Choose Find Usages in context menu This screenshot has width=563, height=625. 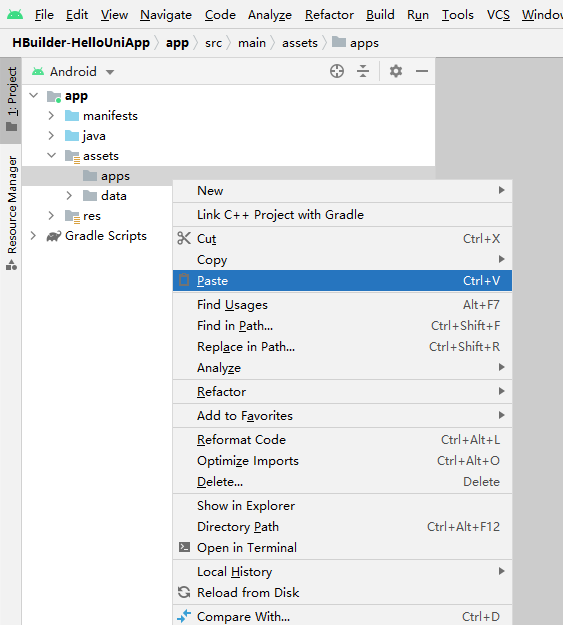coord(343,305)
